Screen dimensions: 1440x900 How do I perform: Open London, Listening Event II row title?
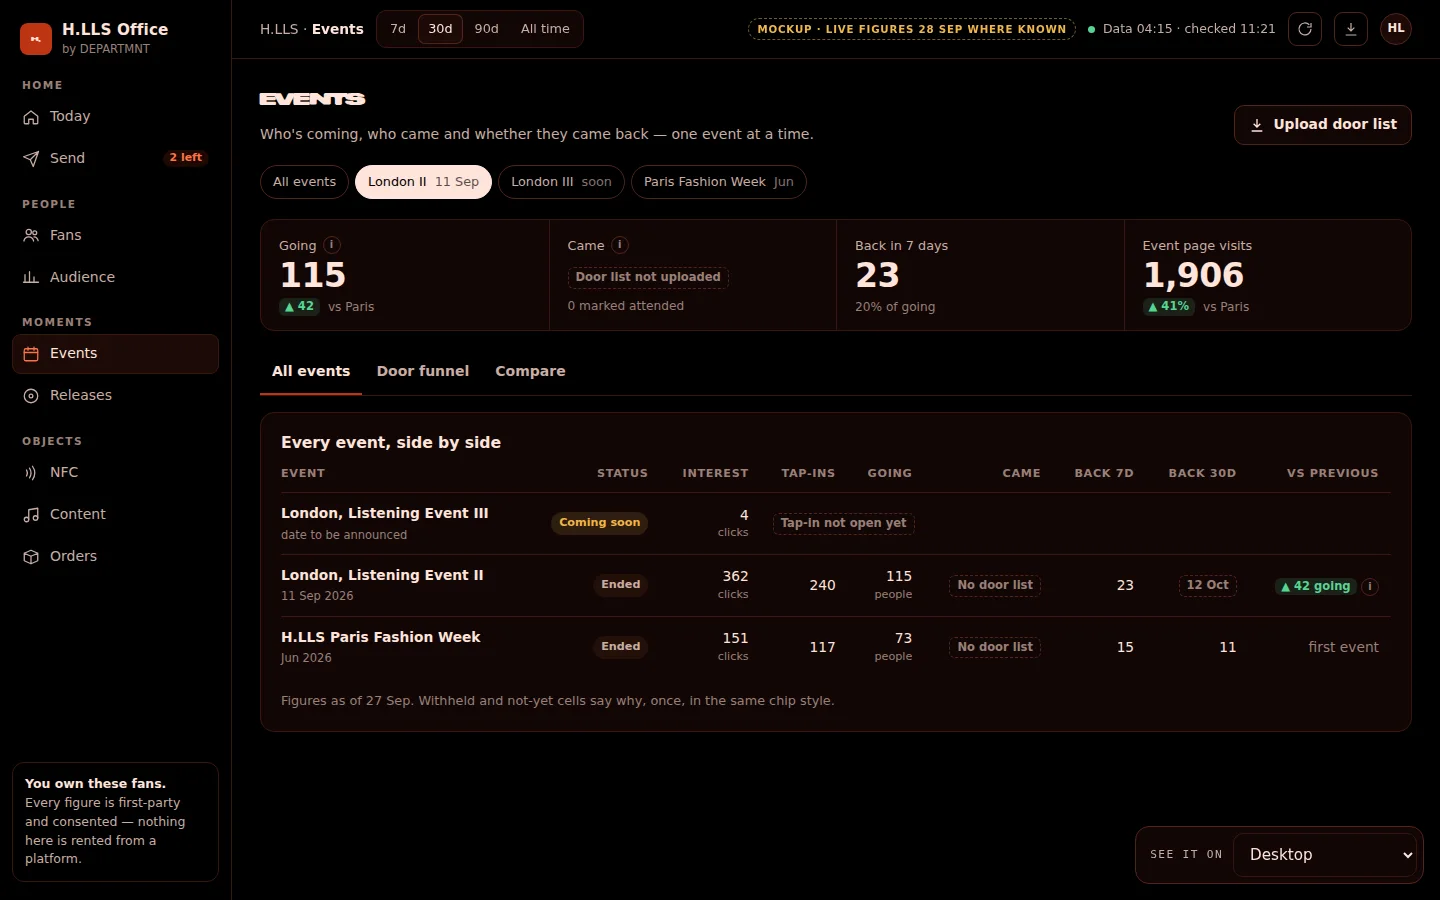382,575
